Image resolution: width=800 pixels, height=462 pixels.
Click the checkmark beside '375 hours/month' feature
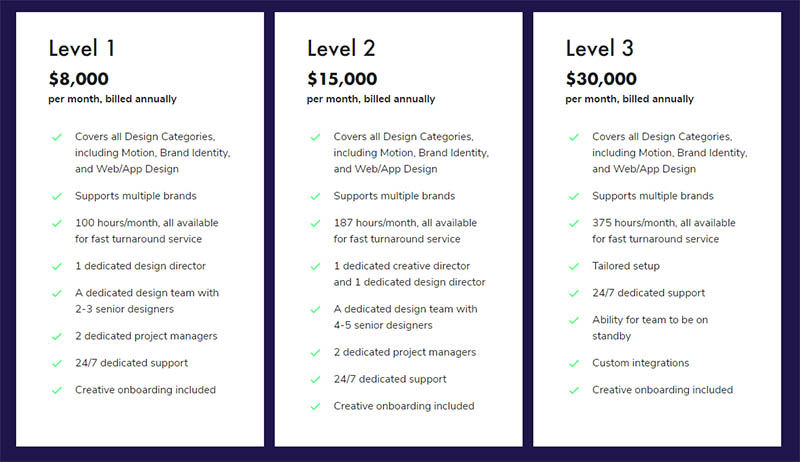pyautogui.click(x=574, y=223)
